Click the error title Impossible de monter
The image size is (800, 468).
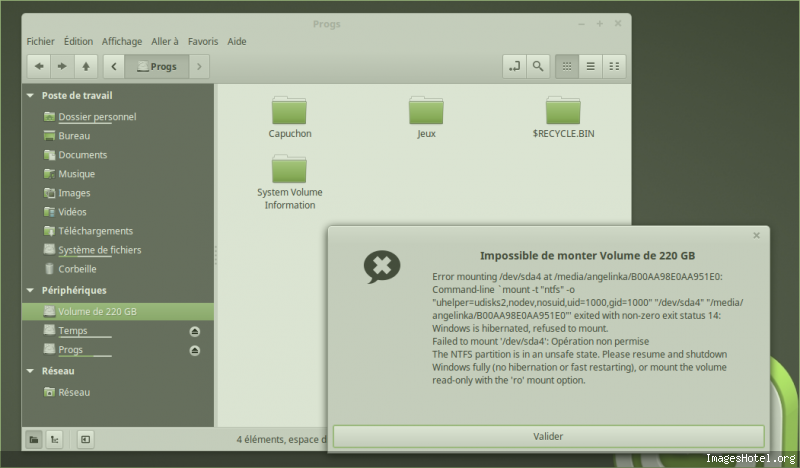[x=588, y=256]
